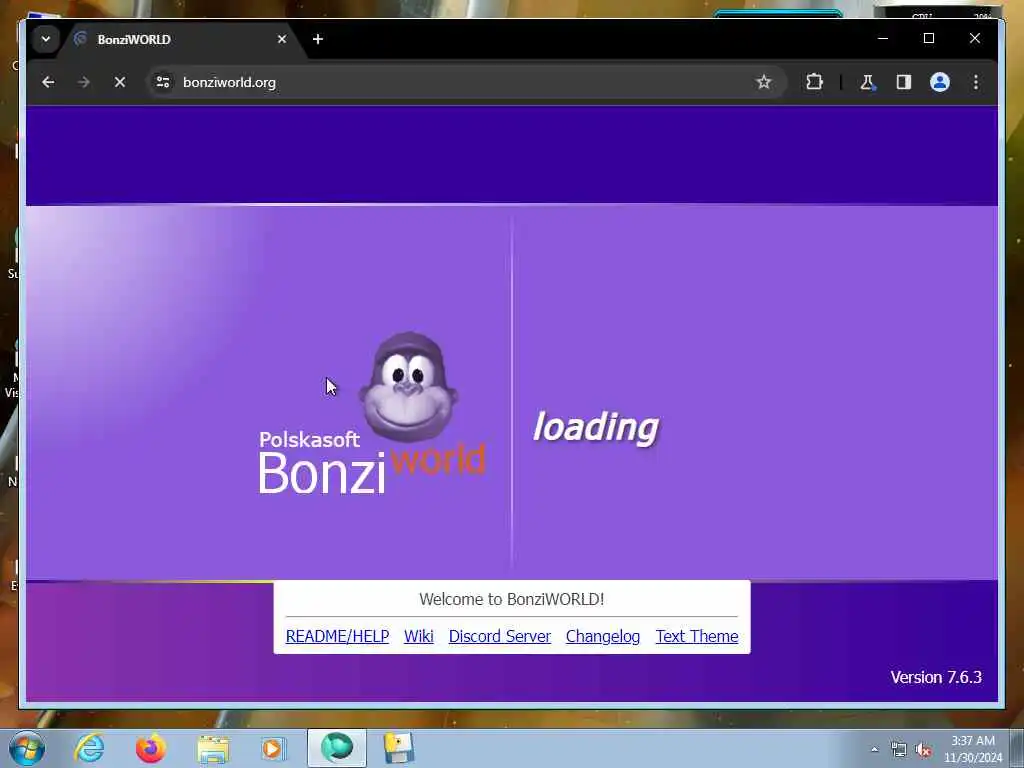Click the 'Version 7.6.3' text
The image size is (1024, 768).
coord(936,677)
